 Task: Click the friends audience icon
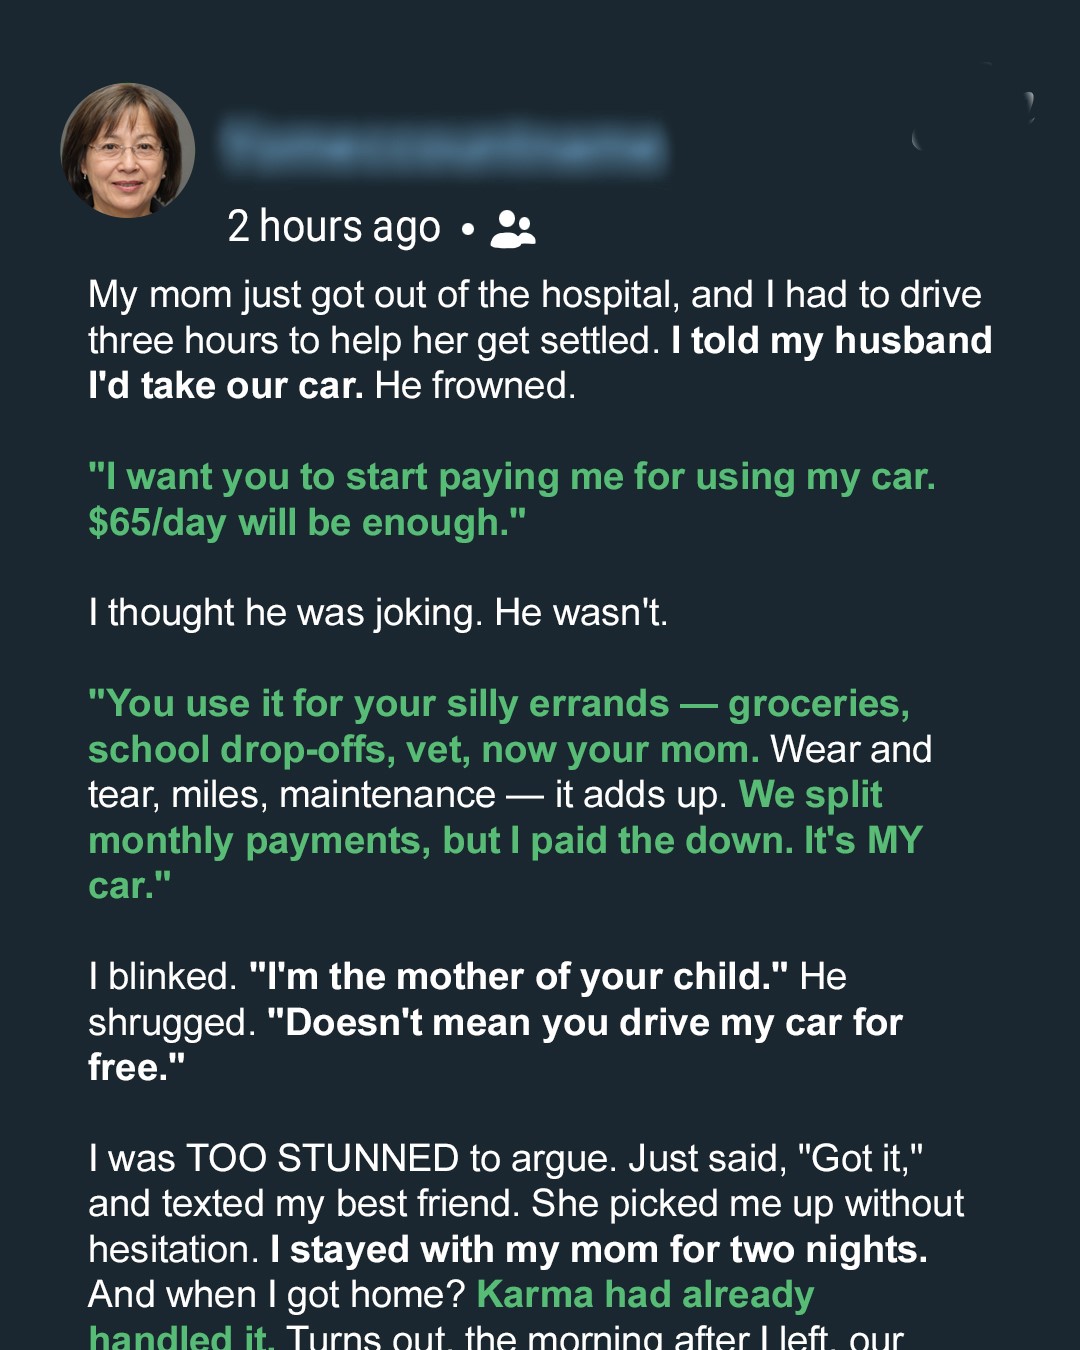[x=513, y=229]
